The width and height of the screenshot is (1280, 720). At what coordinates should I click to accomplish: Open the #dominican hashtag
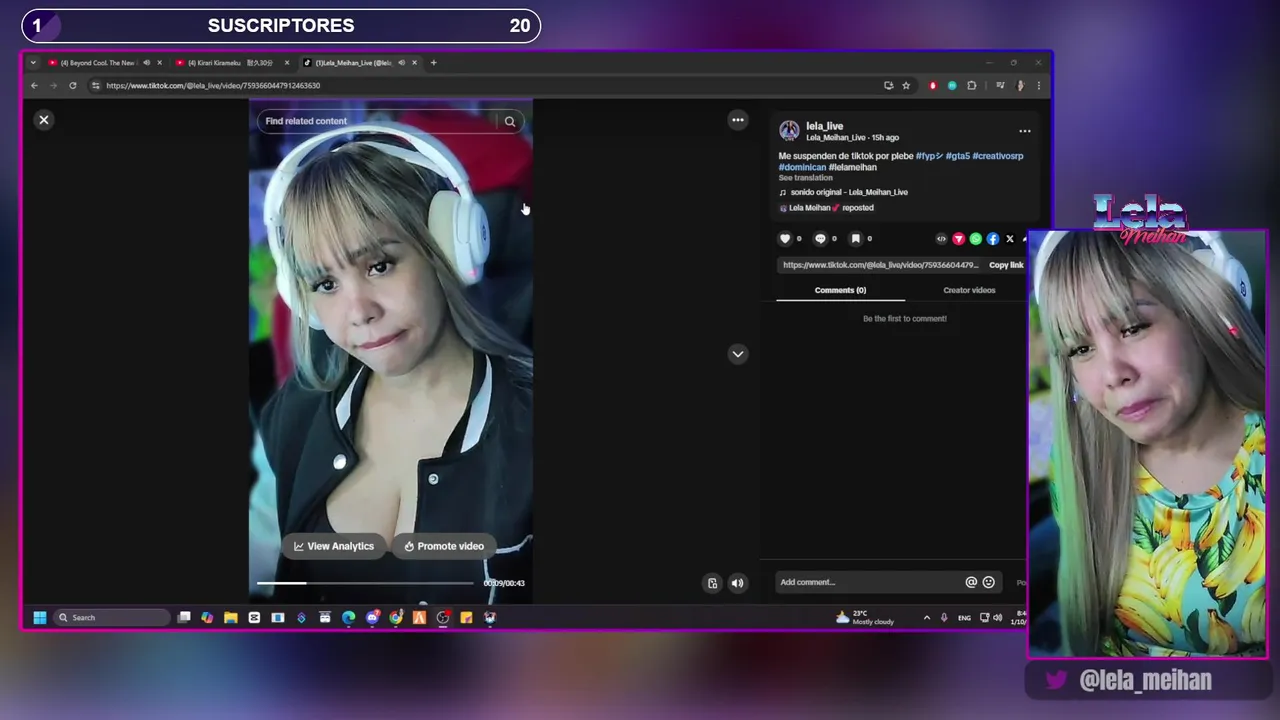(802, 167)
